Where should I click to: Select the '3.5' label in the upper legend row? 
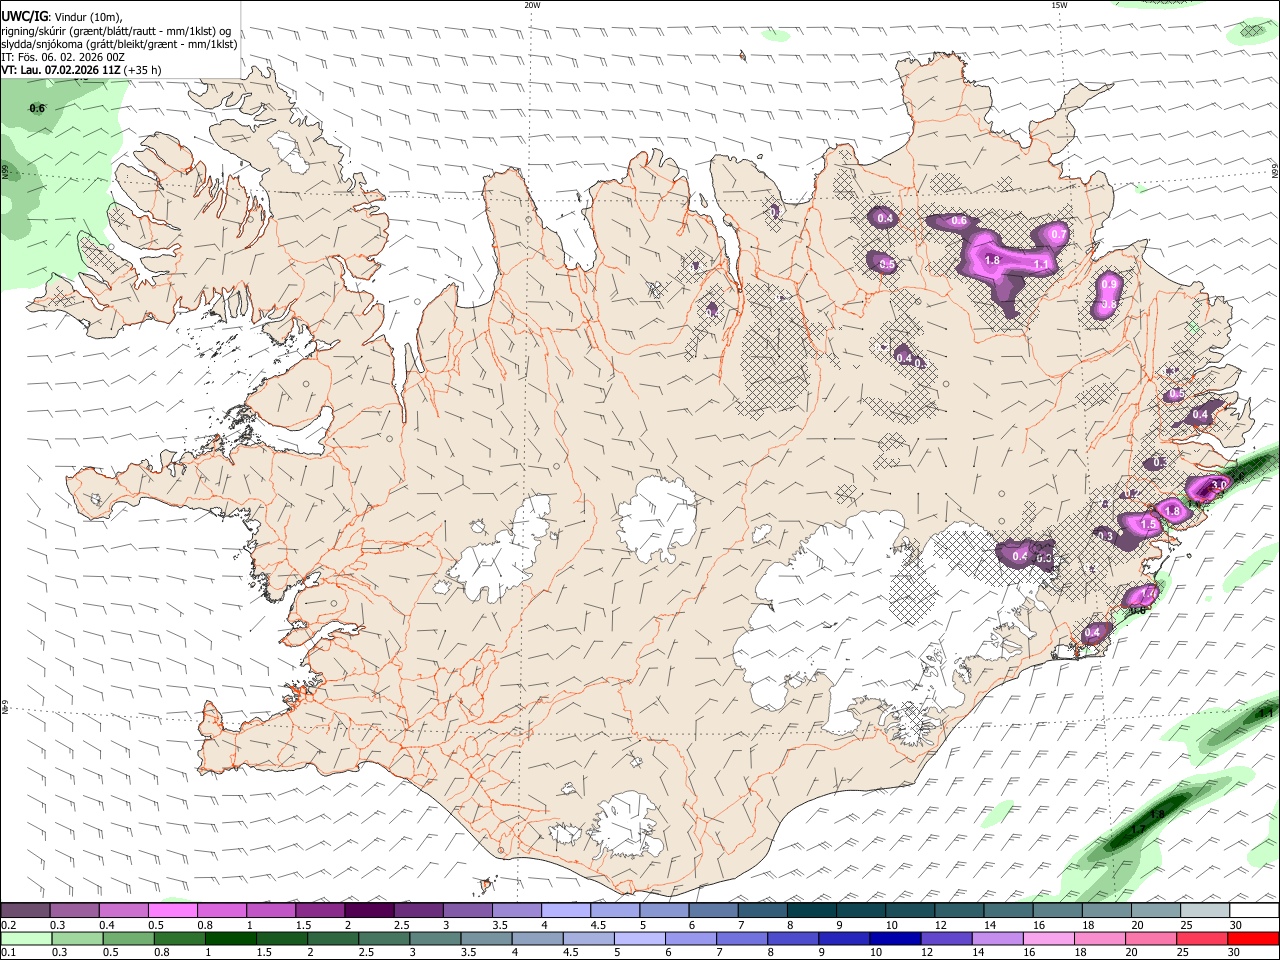[500, 925]
